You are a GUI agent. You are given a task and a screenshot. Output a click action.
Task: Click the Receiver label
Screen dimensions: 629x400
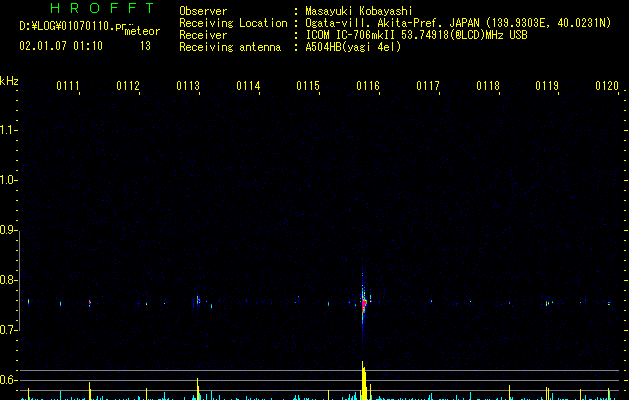coord(203,35)
